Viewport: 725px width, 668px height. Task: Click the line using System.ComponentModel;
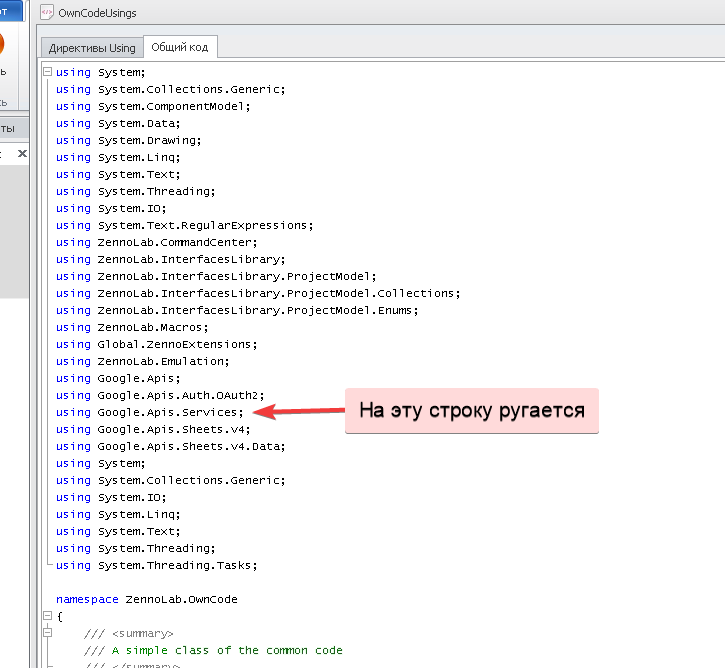tap(153, 106)
